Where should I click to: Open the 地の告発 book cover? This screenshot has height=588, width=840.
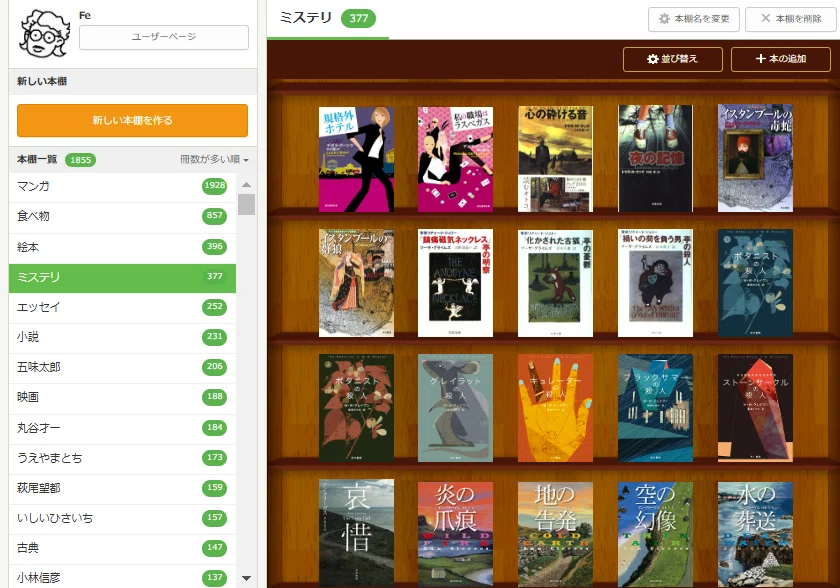556,534
